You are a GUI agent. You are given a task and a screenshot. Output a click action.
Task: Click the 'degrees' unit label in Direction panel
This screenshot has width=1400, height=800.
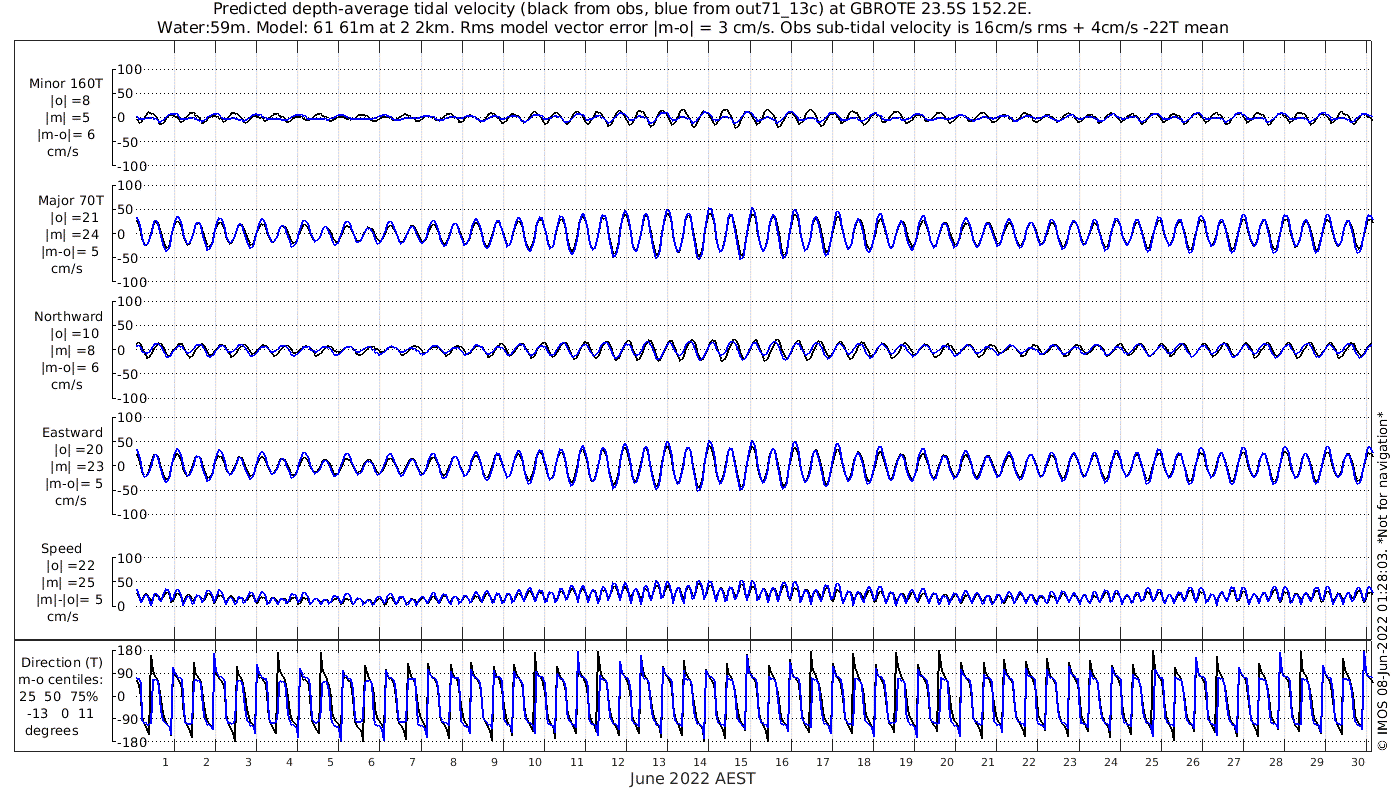coord(52,730)
